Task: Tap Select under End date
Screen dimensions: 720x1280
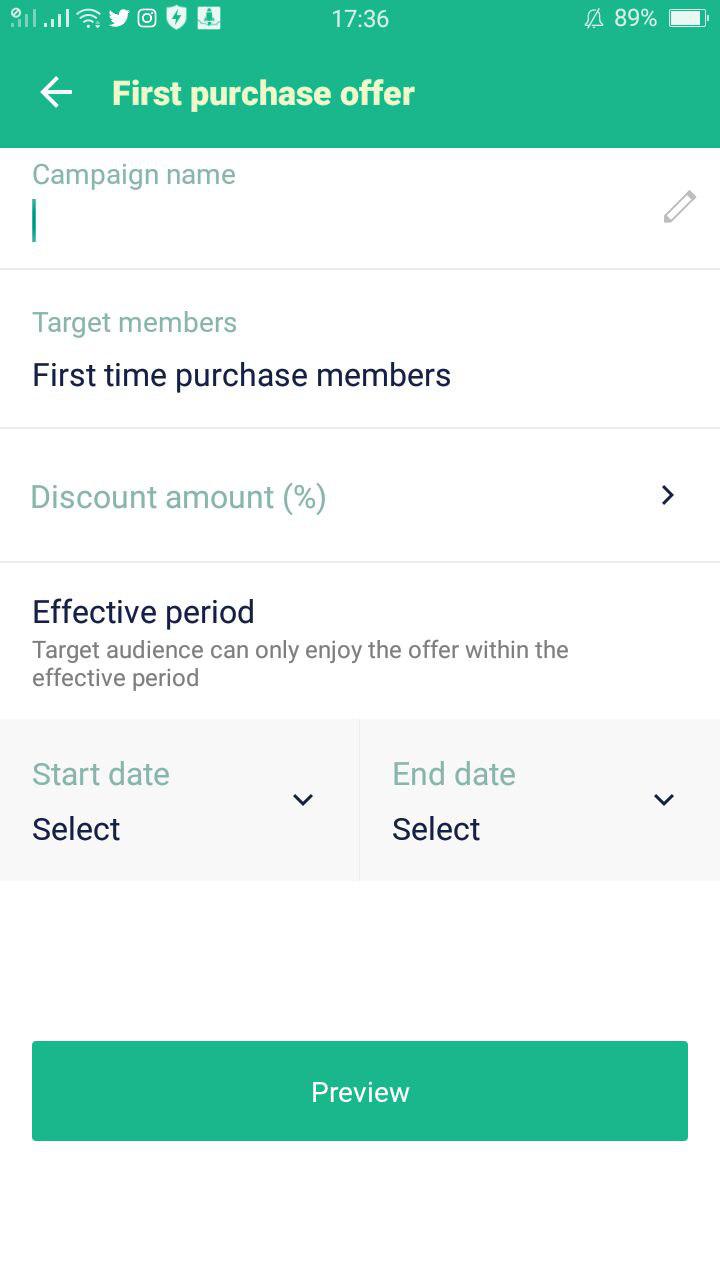Action: pyautogui.click(x=436, y=829)
